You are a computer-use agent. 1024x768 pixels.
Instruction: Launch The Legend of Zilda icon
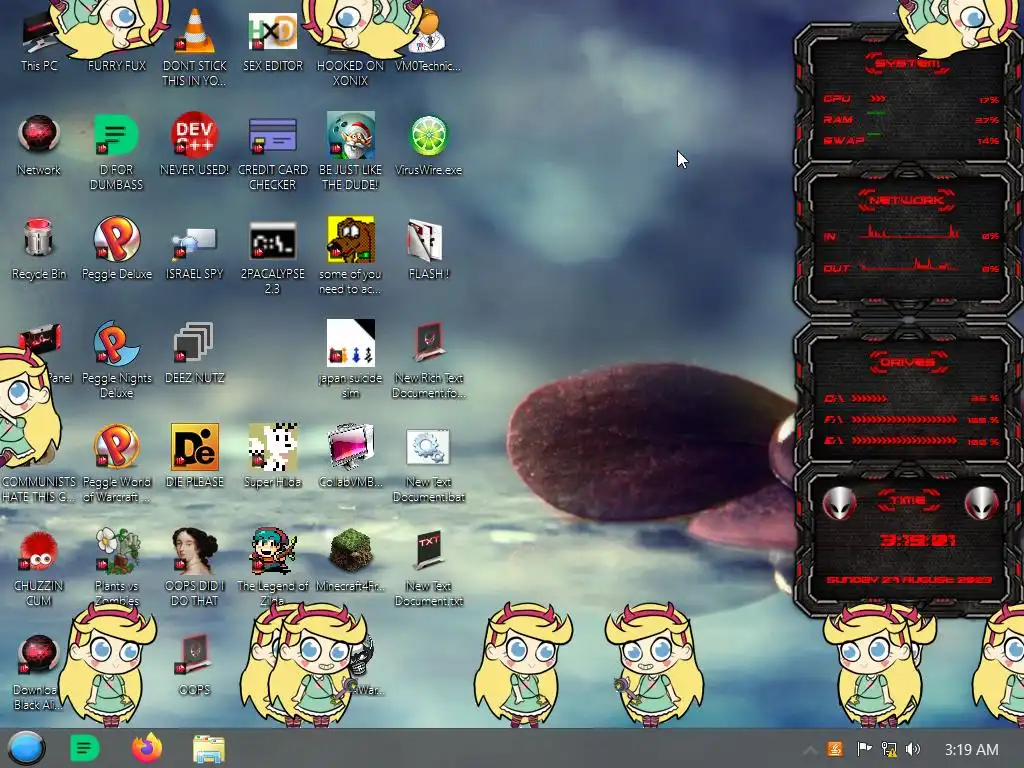click(272, 566)
